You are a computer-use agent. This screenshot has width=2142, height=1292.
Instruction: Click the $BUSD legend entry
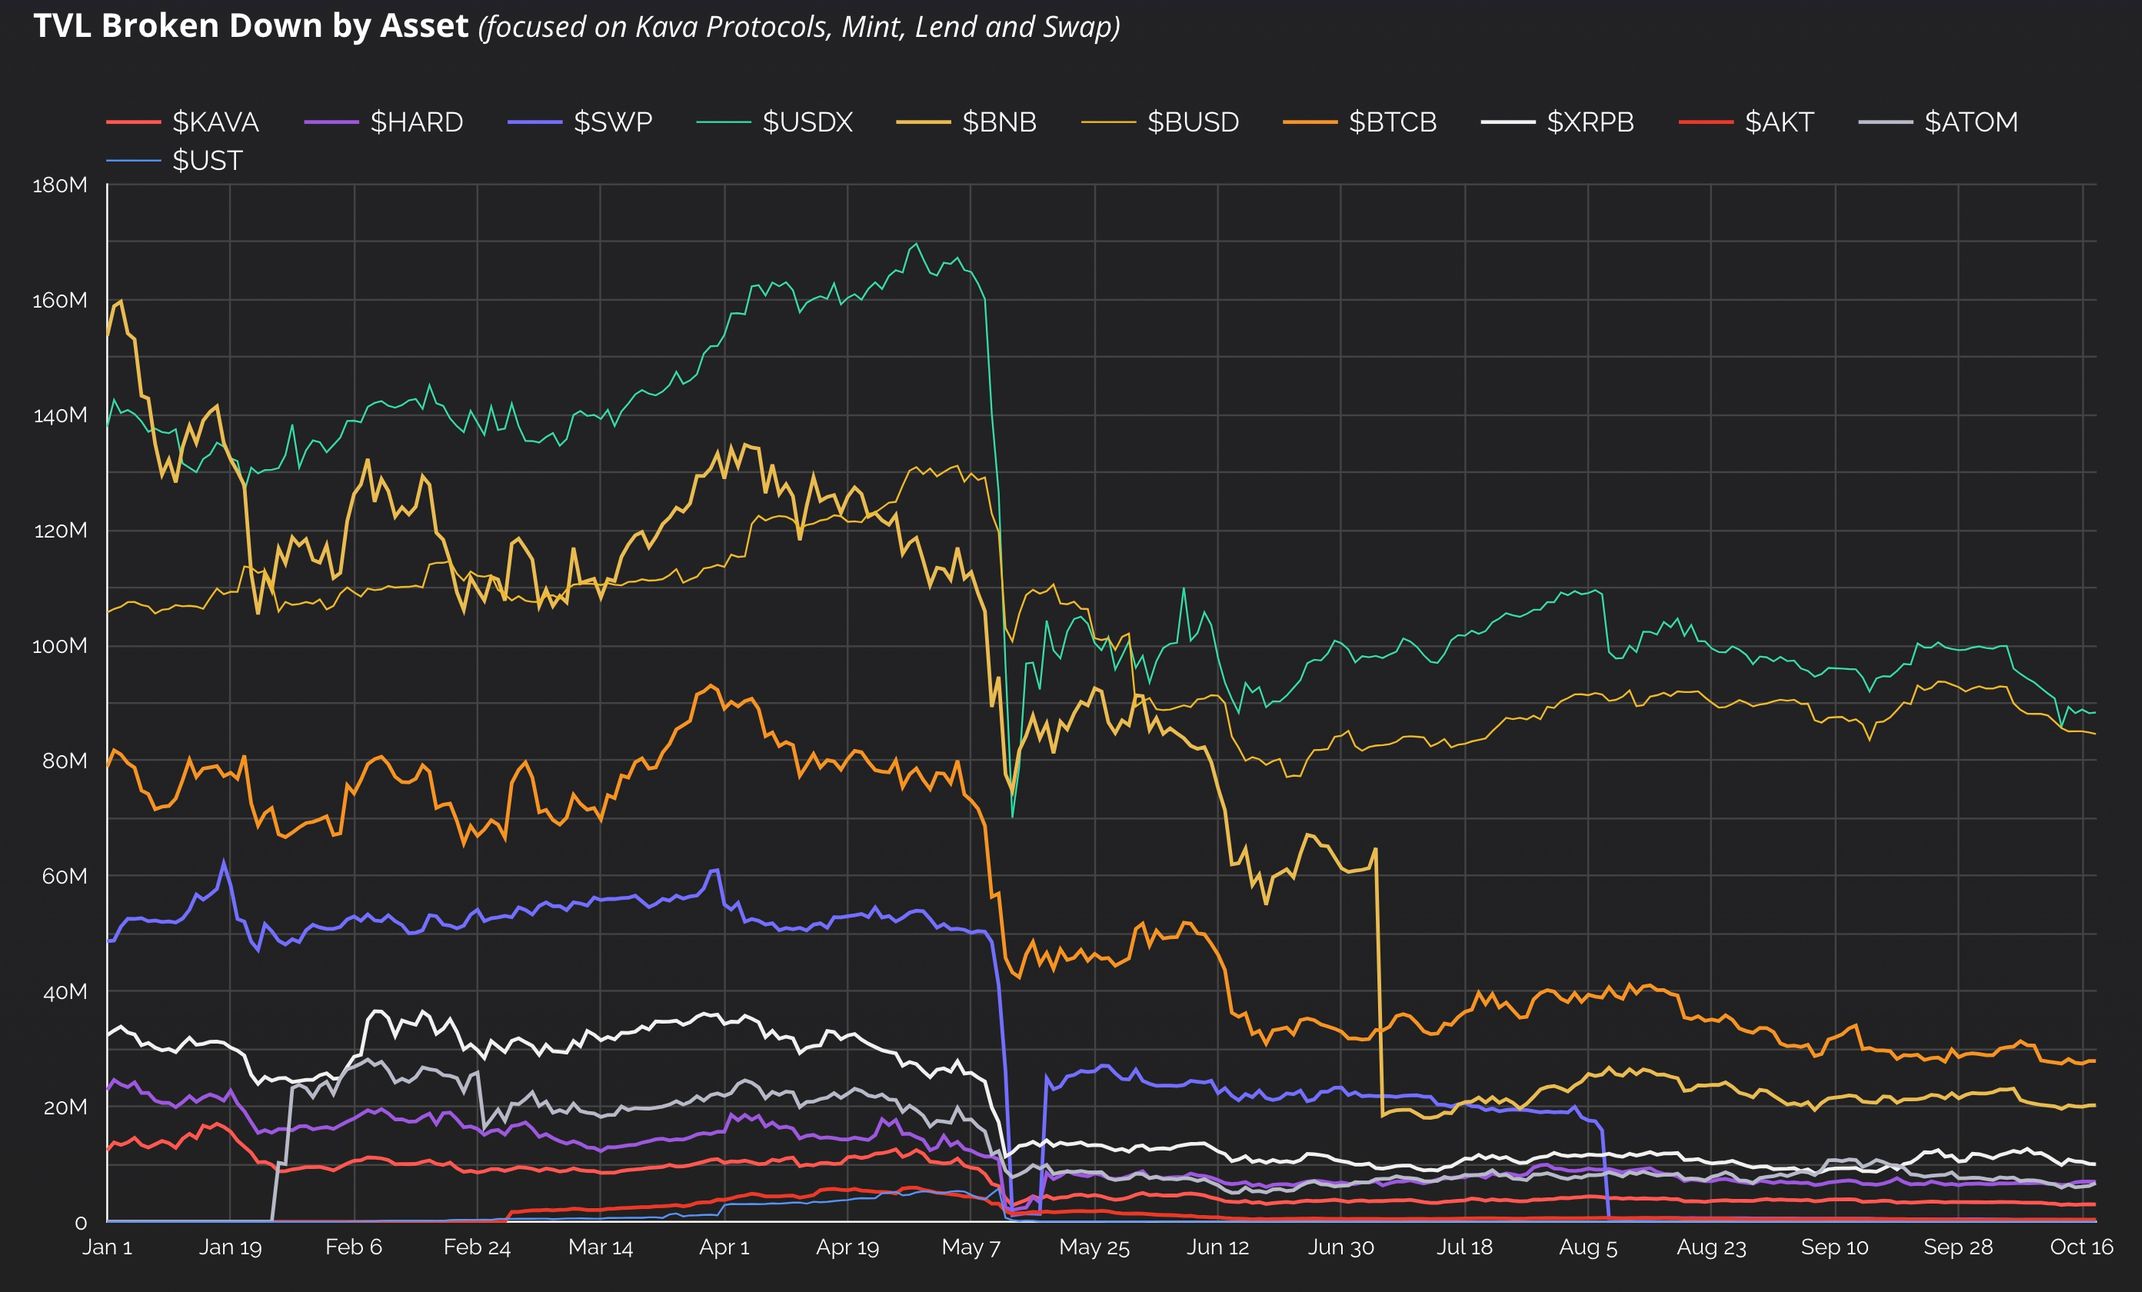pos(1192,122)
